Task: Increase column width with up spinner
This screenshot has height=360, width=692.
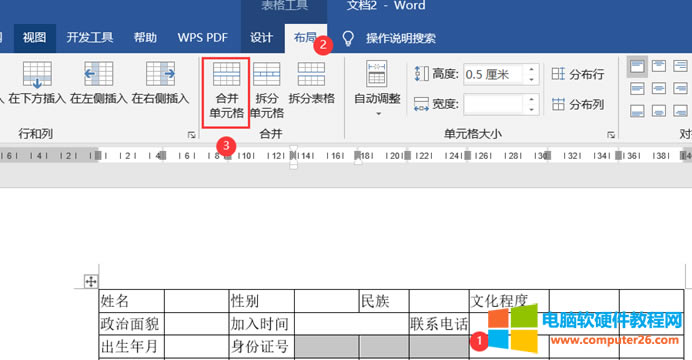Action: pyautogui.click(x=531, y=100)
